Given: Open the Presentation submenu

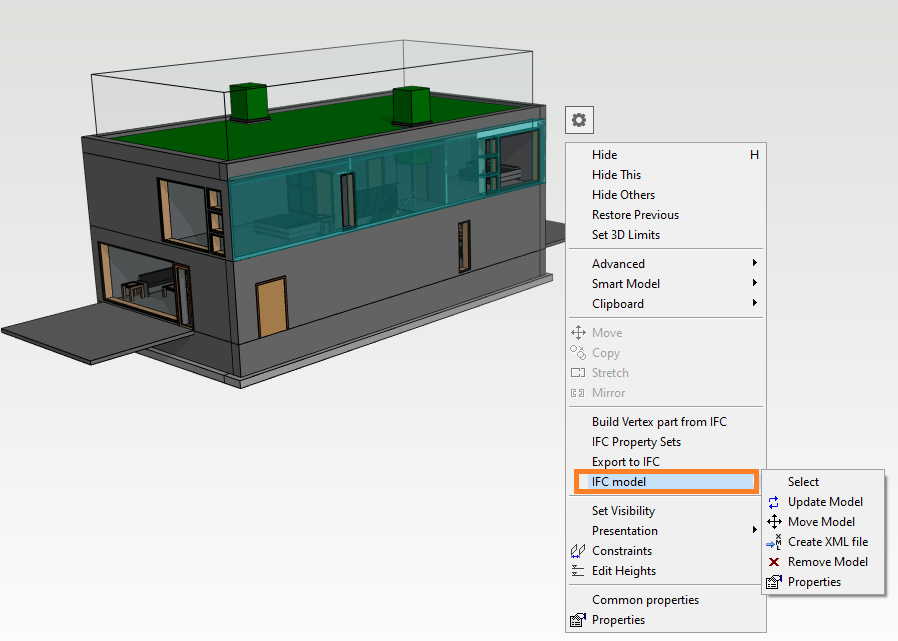Looking at the screenshot, I should coord(623,530).
